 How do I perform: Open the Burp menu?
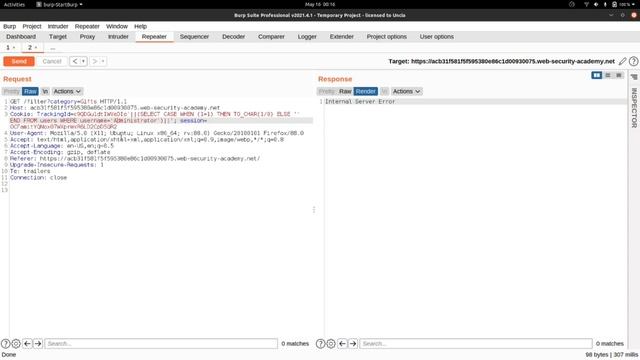(10, 26)
